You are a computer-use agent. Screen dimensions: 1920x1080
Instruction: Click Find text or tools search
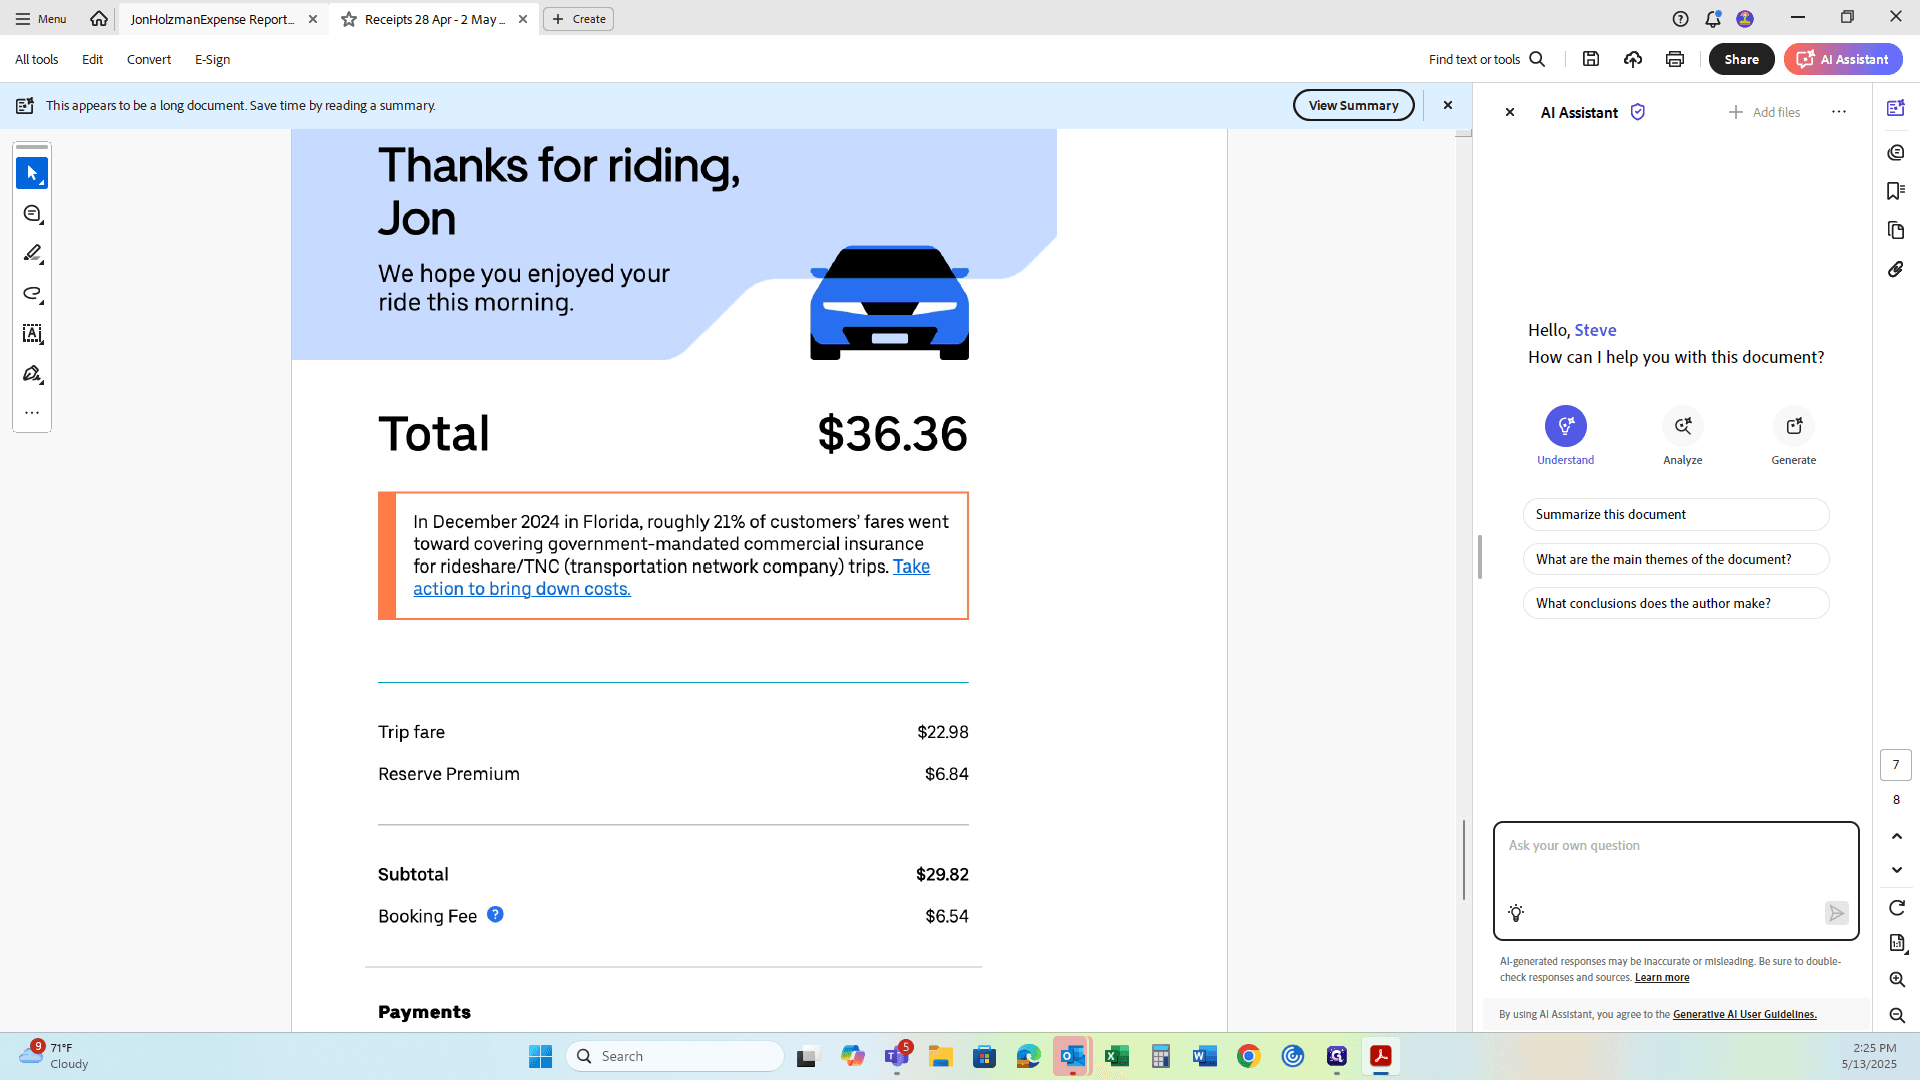1487,60
